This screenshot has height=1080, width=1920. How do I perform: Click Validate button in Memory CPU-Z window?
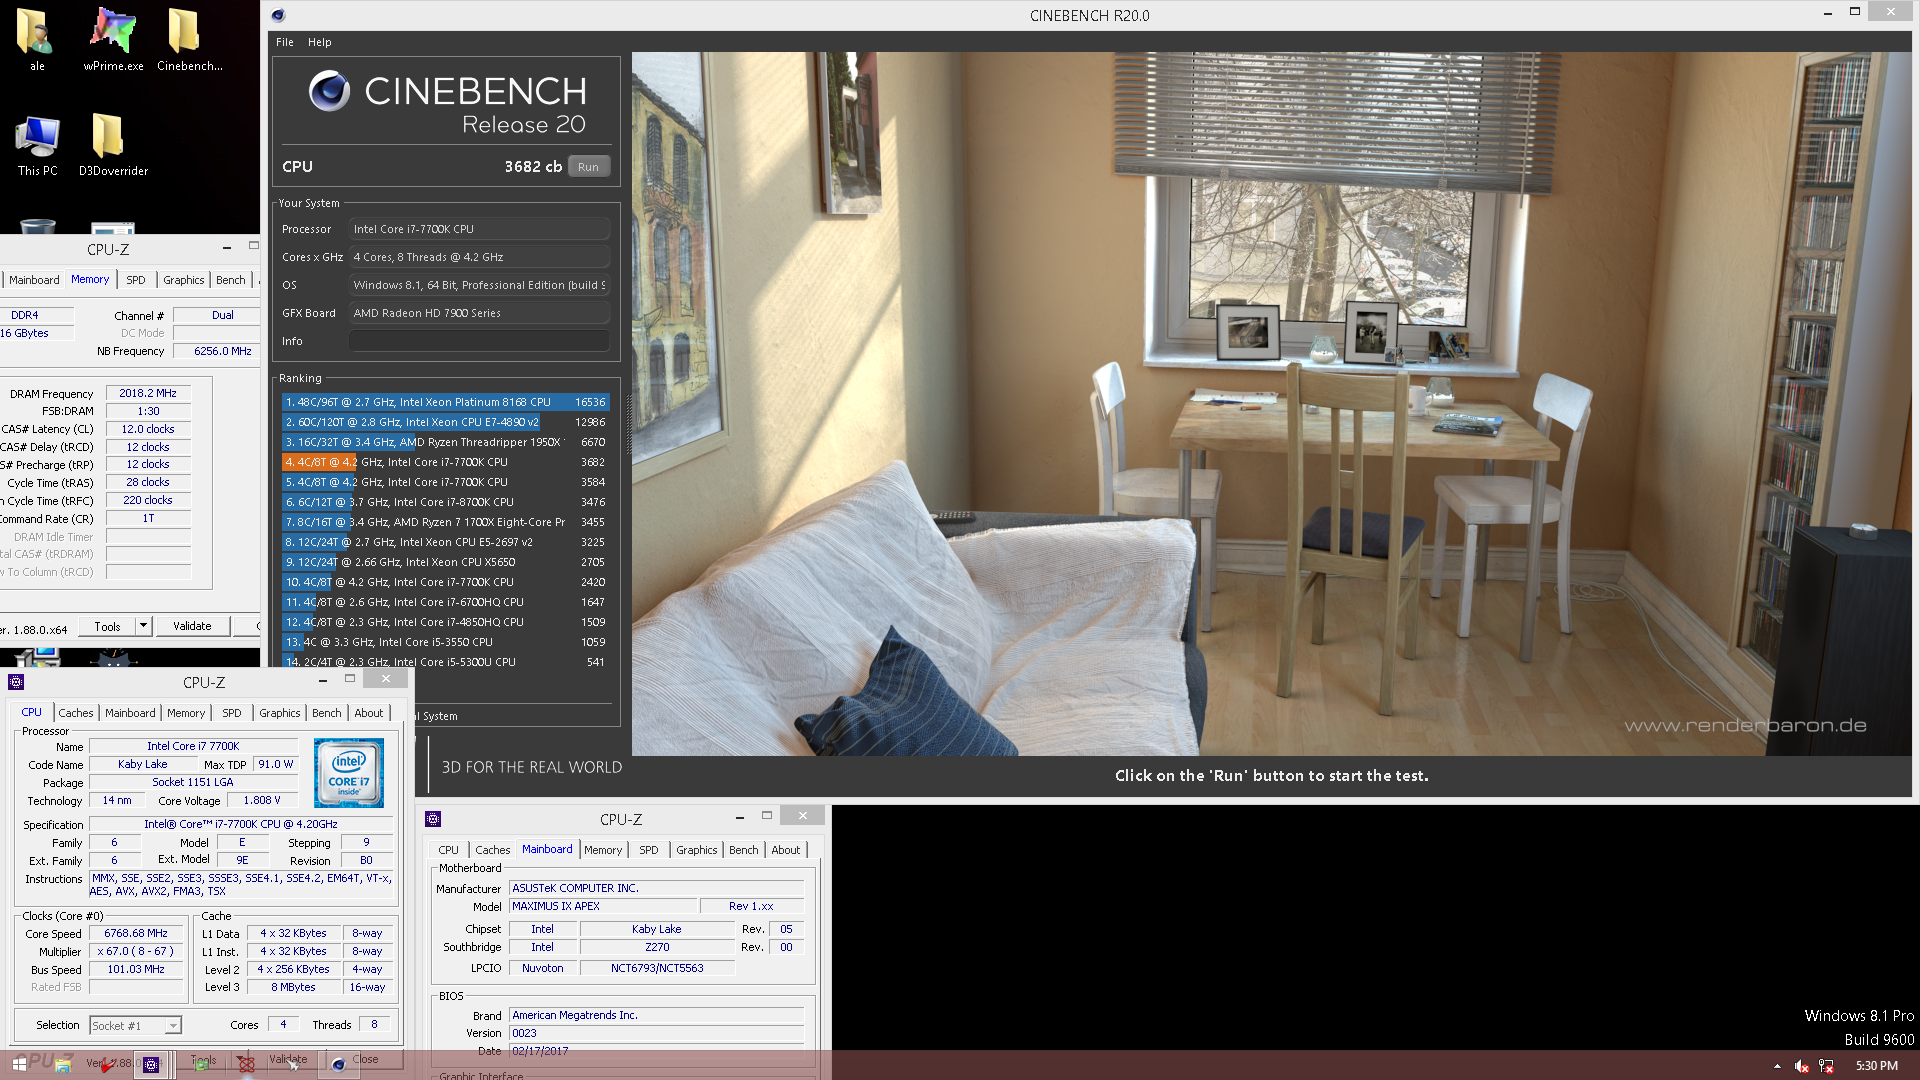[x=192, y=626]
